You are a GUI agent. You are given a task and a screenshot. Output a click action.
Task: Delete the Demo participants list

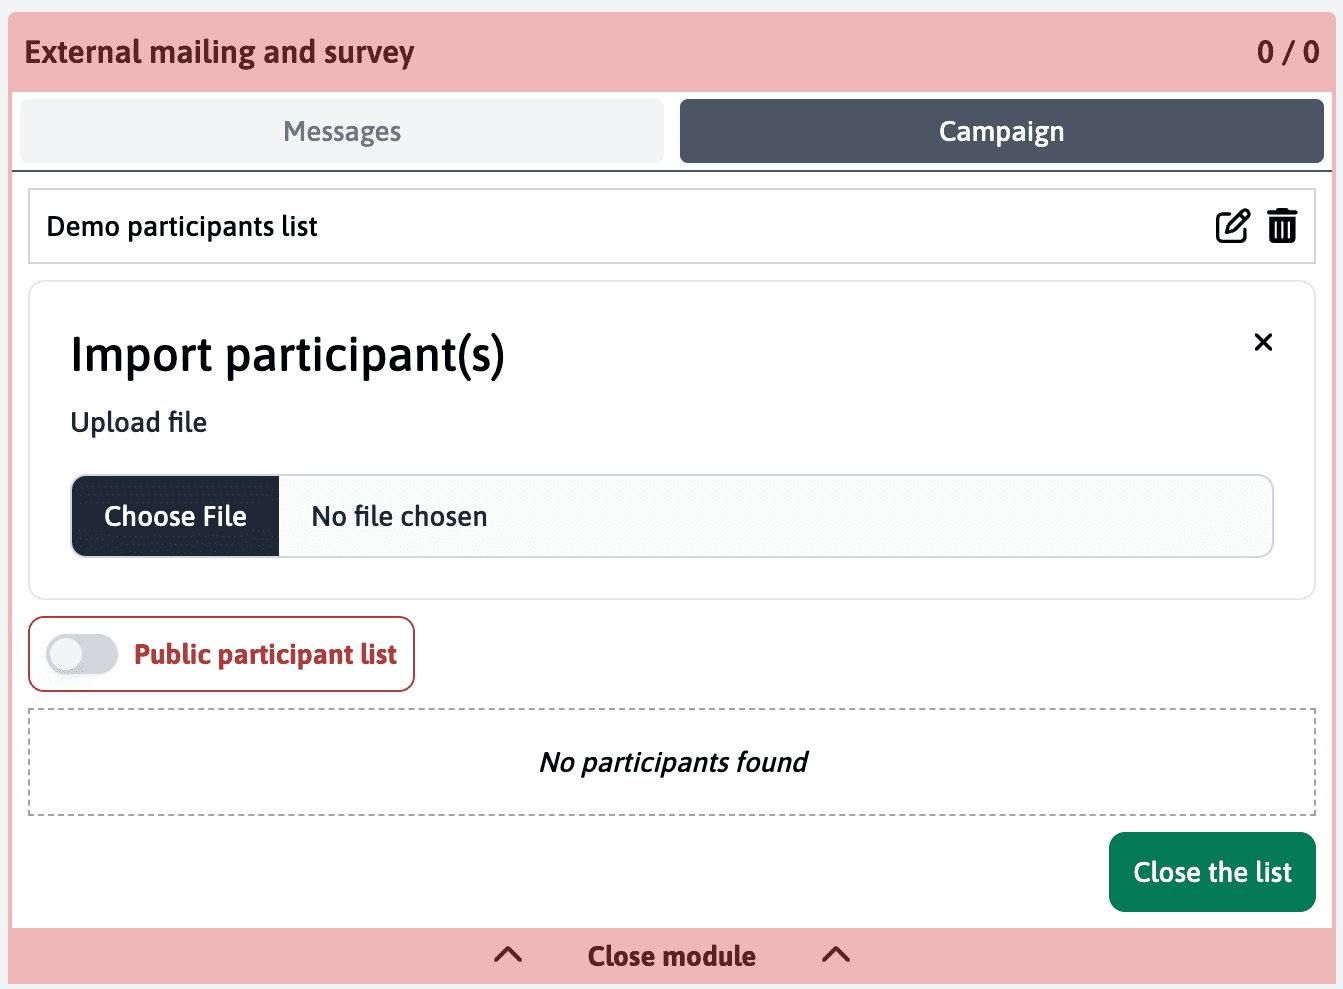click(x=1282, y=227)
